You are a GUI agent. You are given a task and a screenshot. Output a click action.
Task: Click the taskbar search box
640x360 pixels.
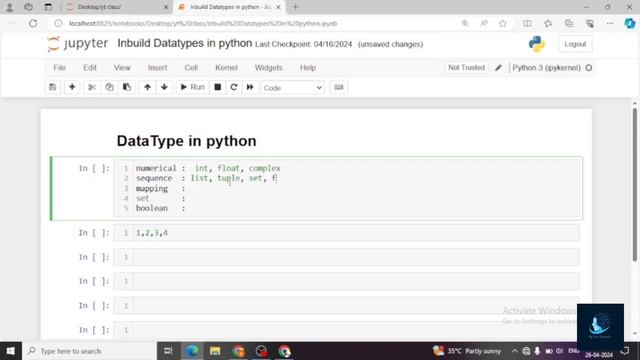89,351
